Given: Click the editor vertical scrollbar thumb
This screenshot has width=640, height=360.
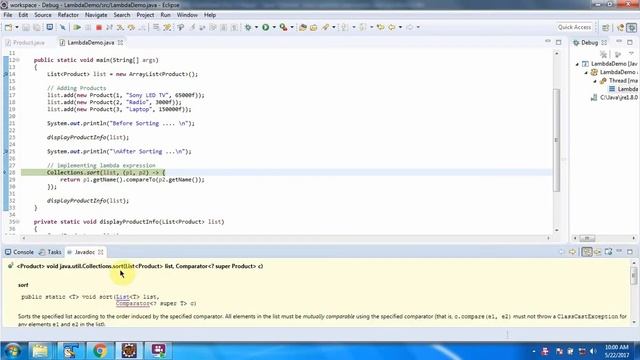Looking at the screenshot, I should coord(556,140).
